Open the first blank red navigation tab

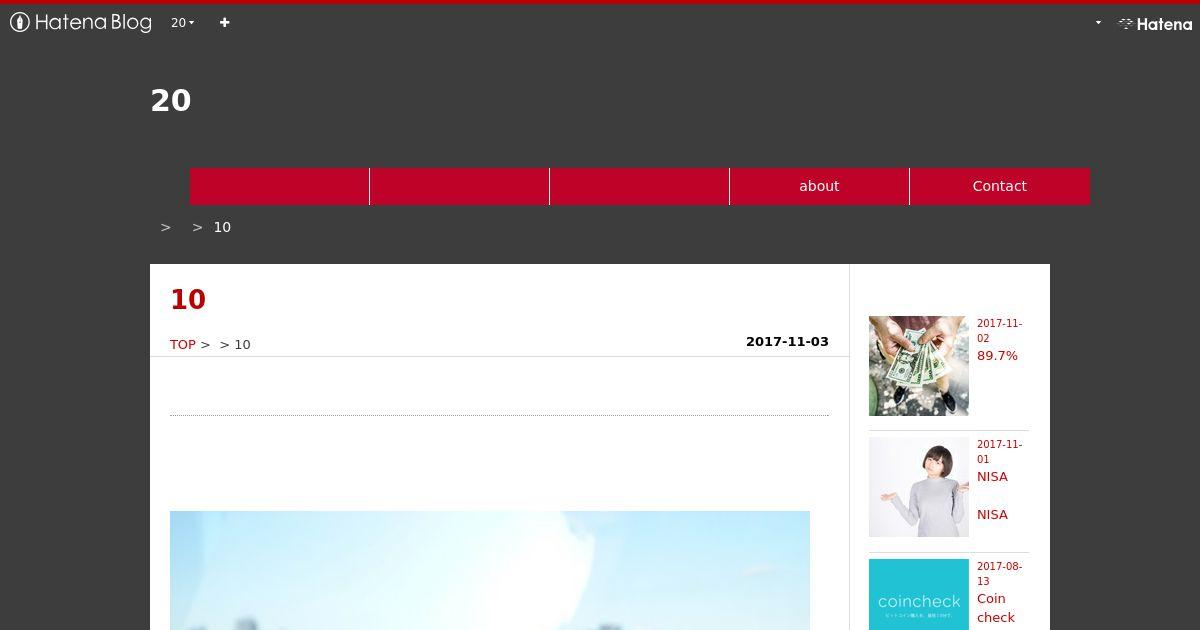[x=279, y=186]
